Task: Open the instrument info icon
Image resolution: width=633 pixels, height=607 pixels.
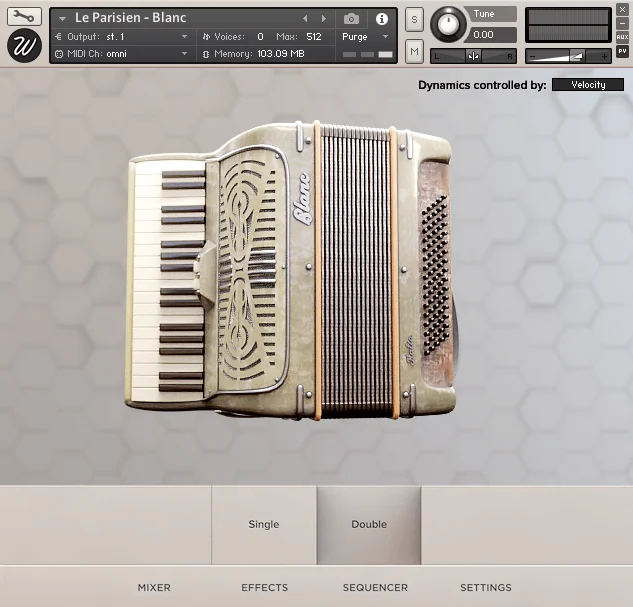Action: tap(381, 19)
